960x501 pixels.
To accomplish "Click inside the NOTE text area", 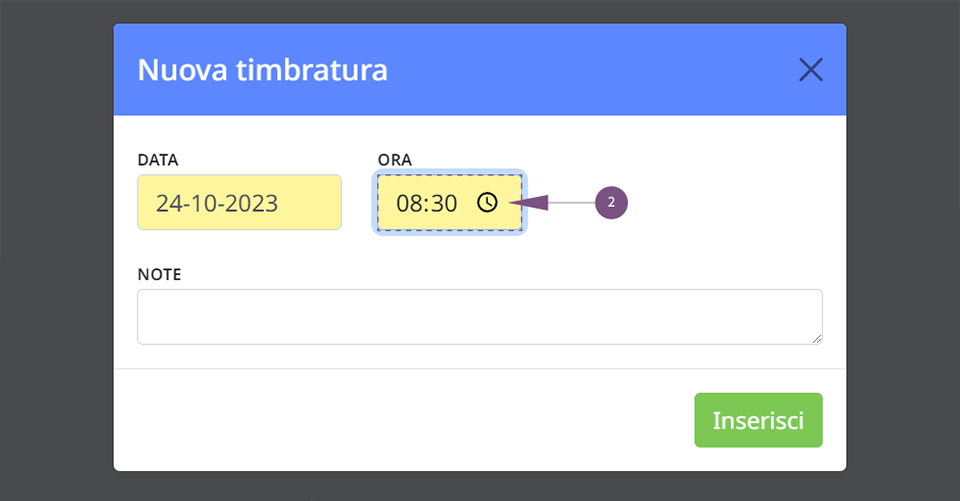I will (479, 317).
